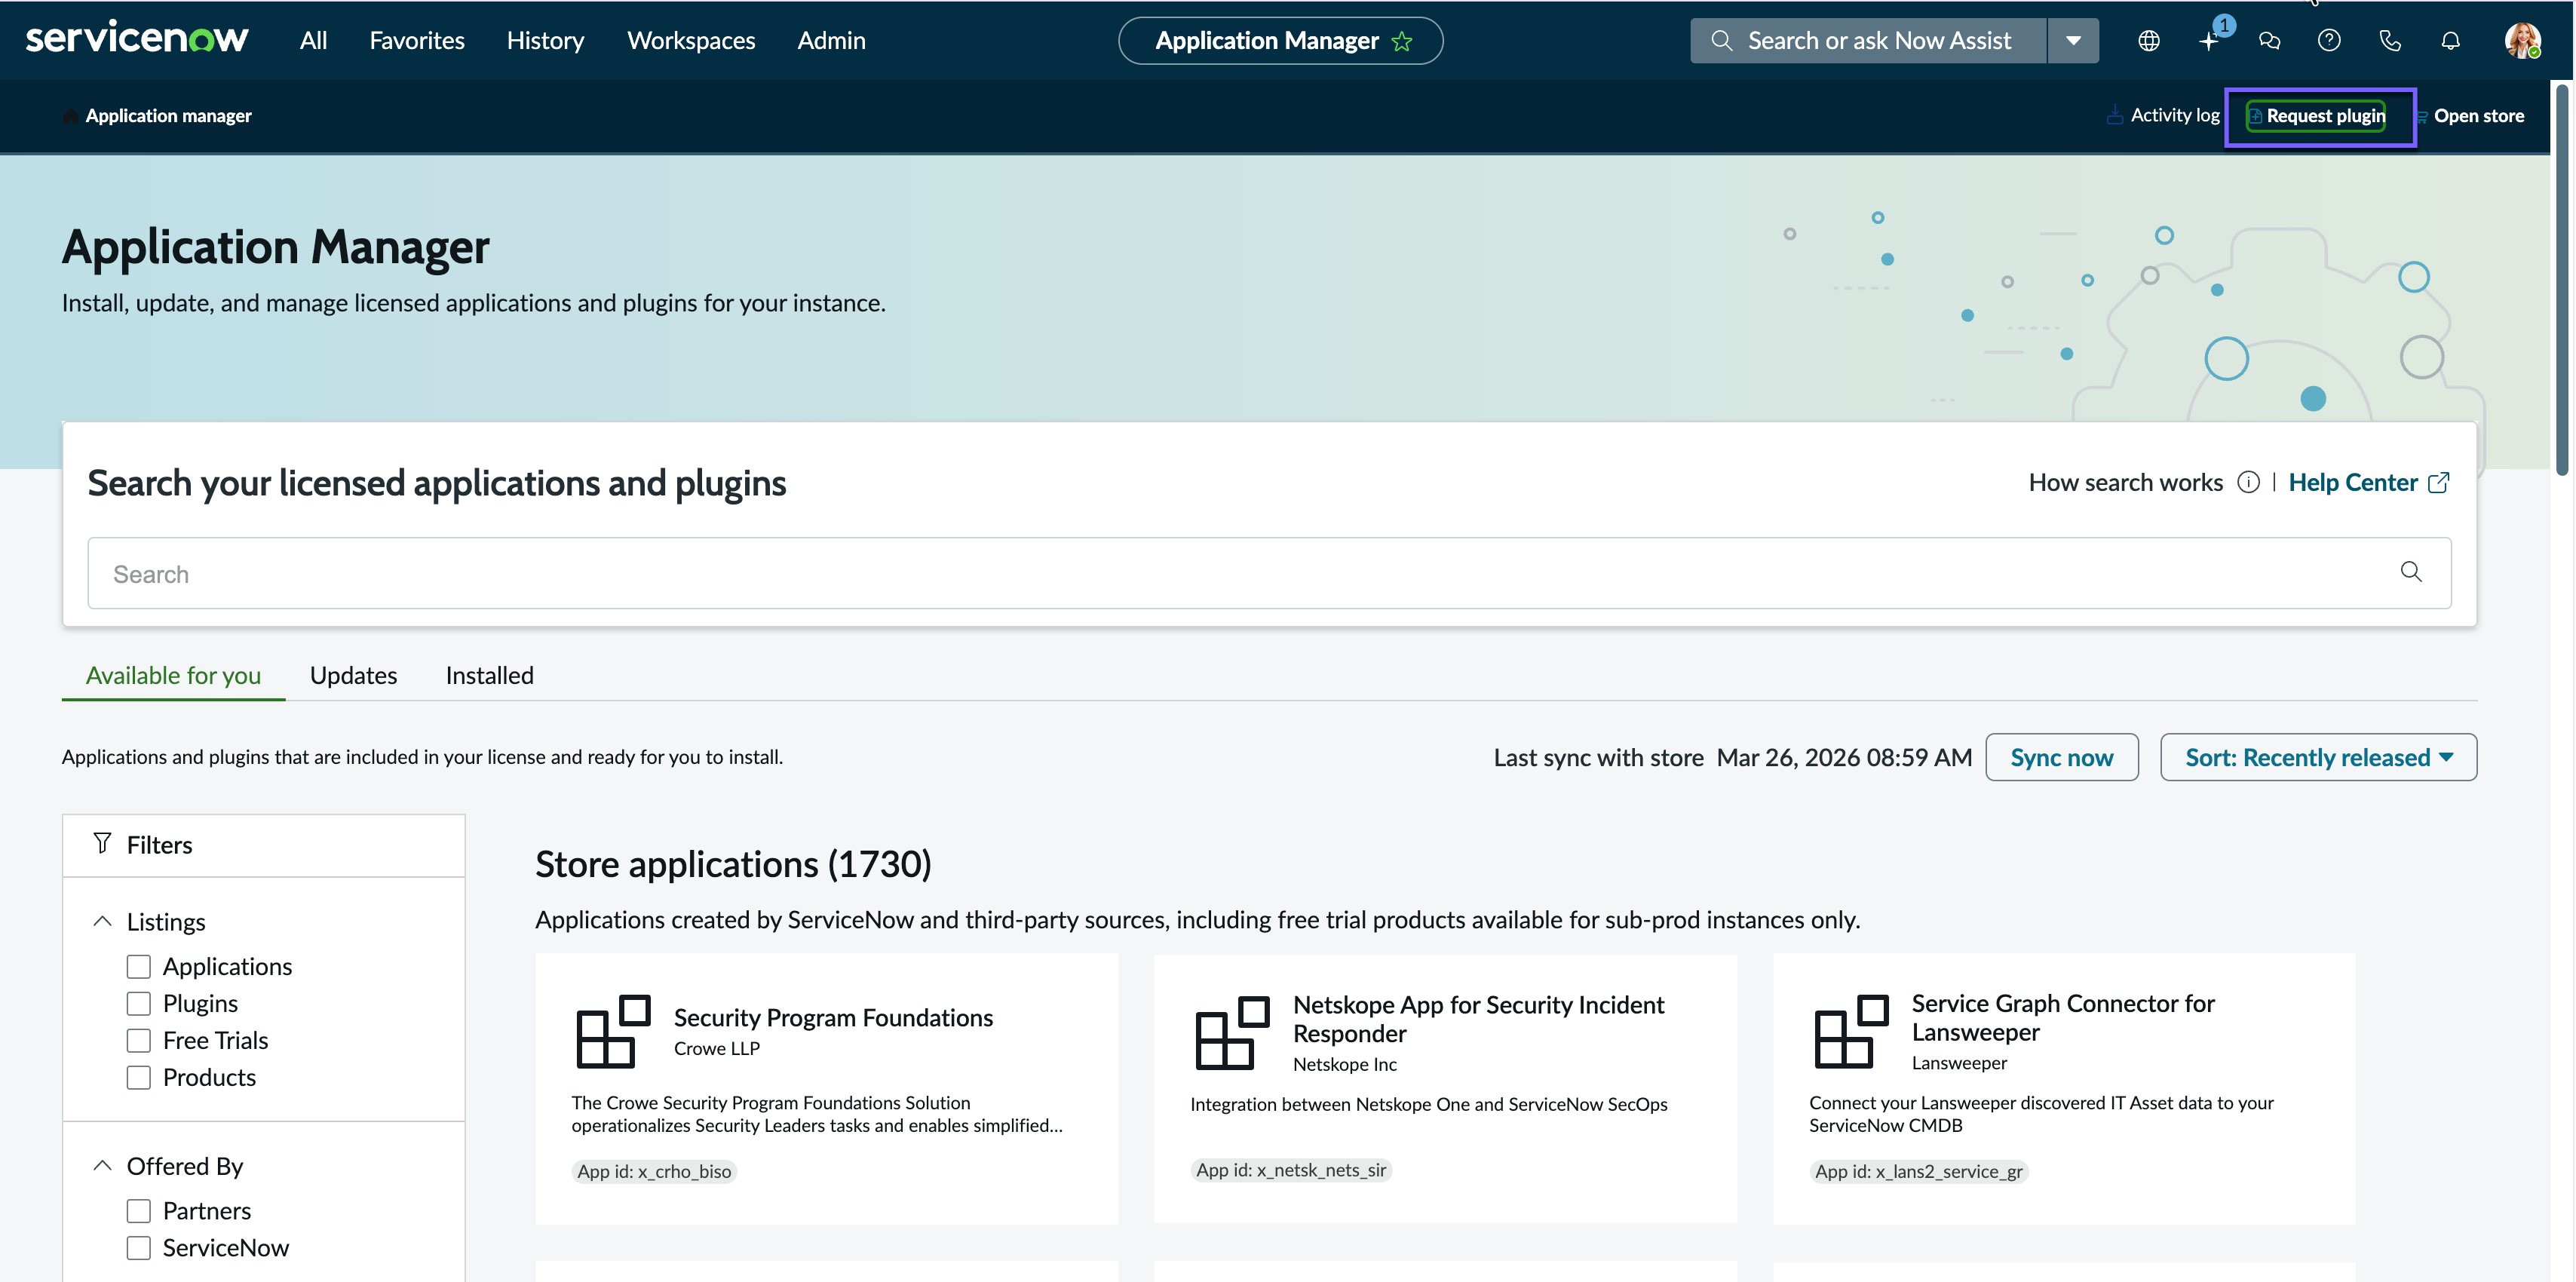2576x1282 pixels.
Task: Click App id: x_crho_biso tag
Action: click(x=654, y=1171)
